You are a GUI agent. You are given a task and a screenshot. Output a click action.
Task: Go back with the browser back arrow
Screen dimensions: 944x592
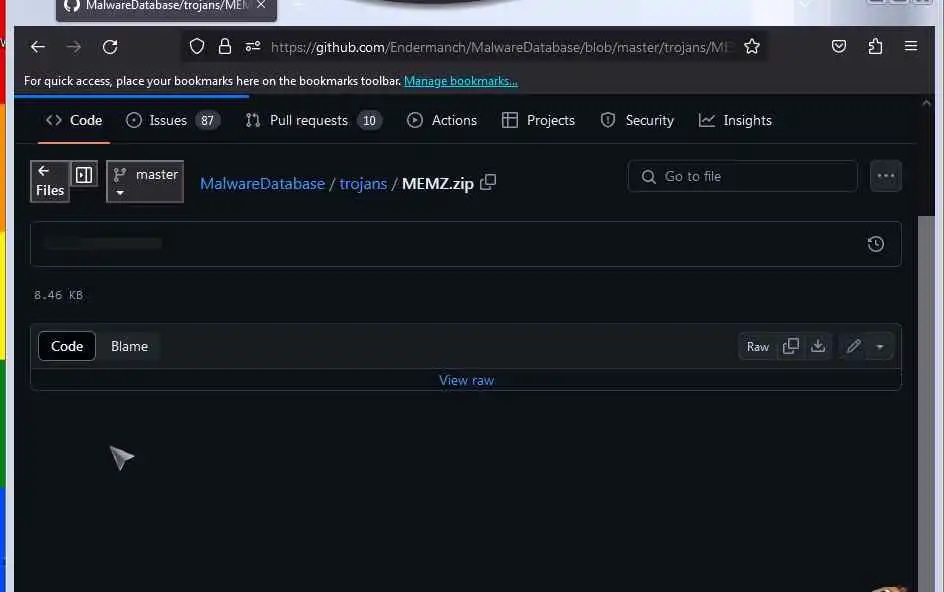pyautogui.click(x=38, y=47)
